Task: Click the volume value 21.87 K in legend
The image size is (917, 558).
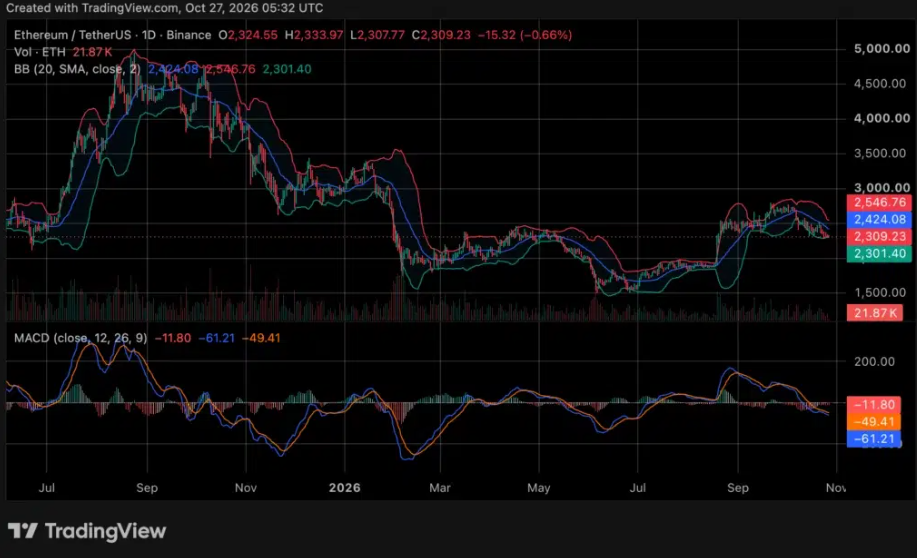Action: 92,52
